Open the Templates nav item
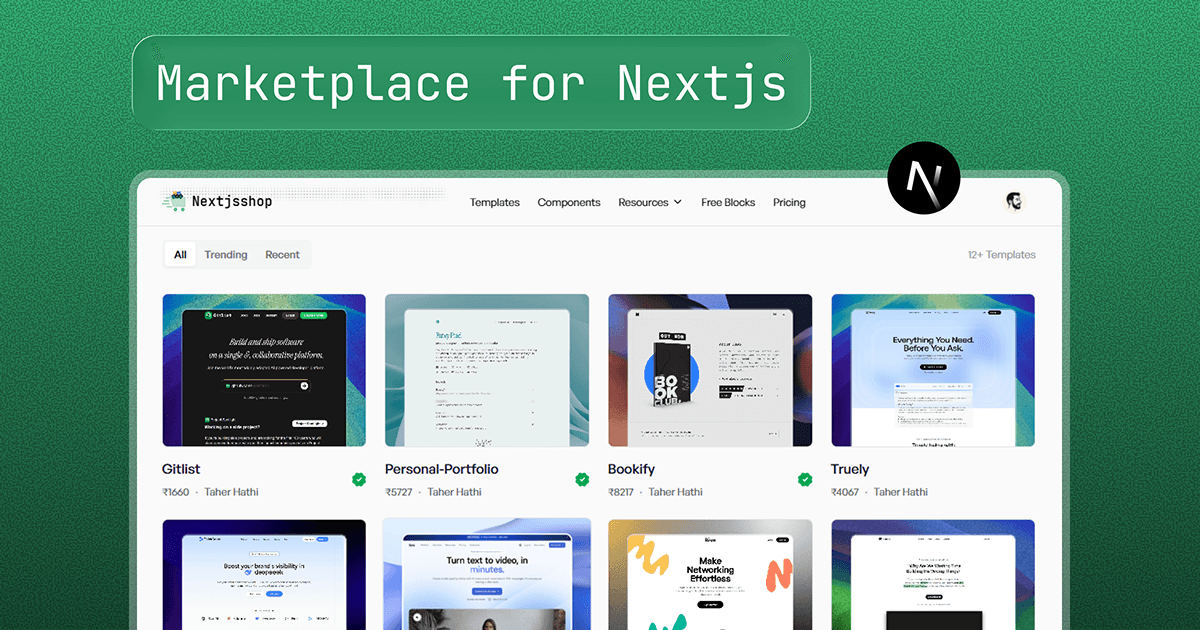Image resolution: width=1200 pixels, height=630 pixels. pos(494,202)
